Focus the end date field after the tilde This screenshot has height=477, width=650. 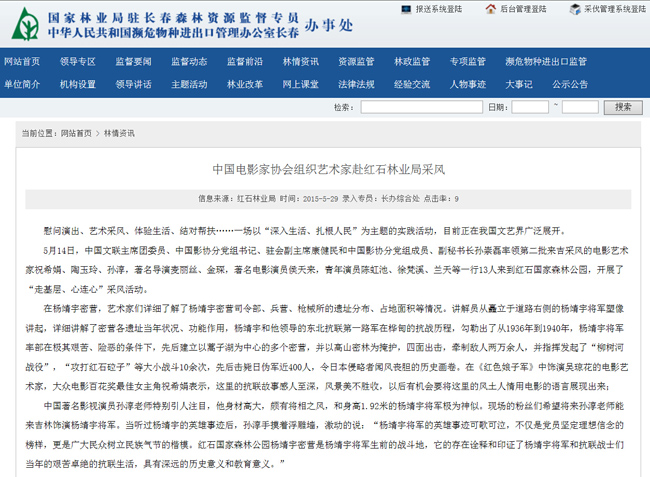pos(580,107)
